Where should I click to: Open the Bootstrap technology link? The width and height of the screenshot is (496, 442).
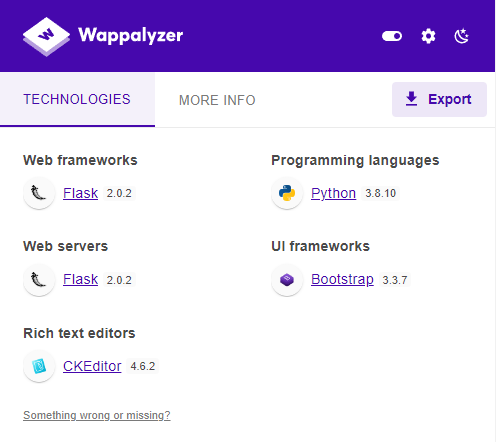pyautogui.click(x=342, y=279)
